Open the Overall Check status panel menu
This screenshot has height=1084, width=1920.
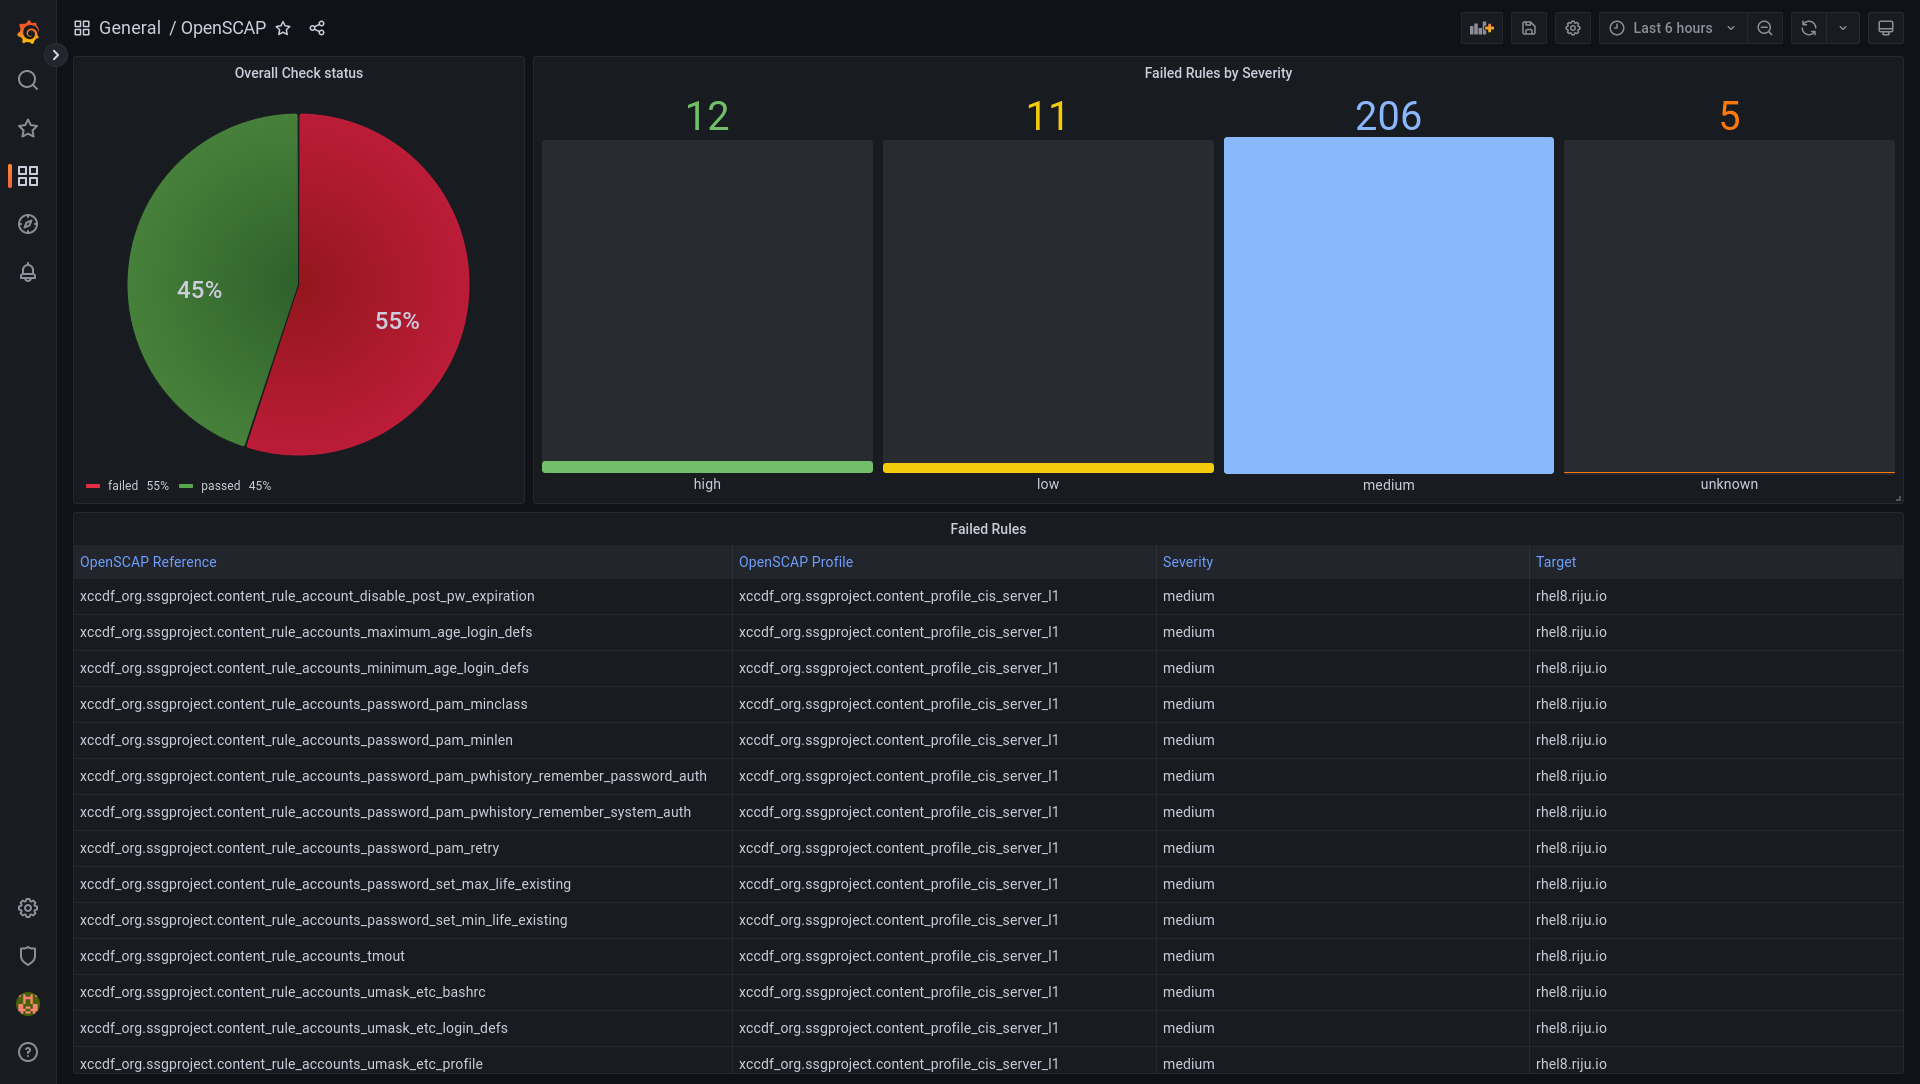[298, 73]
